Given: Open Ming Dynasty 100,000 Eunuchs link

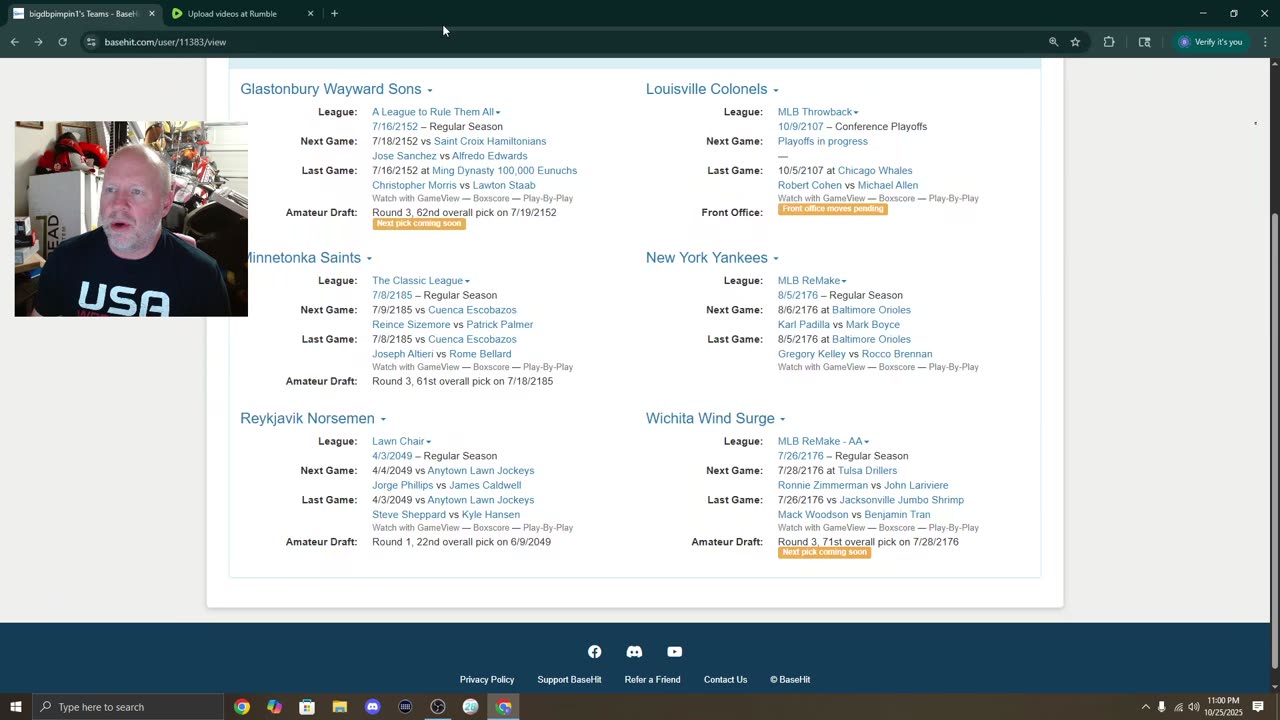Looking at the screenshot, I should click(504, 171).
